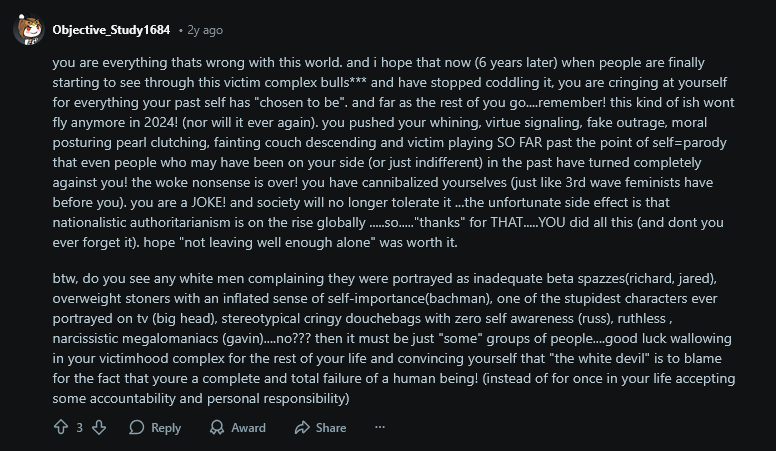The image size is (776, 451).
Task: Click the Award text label
Action: click(248, 428)
